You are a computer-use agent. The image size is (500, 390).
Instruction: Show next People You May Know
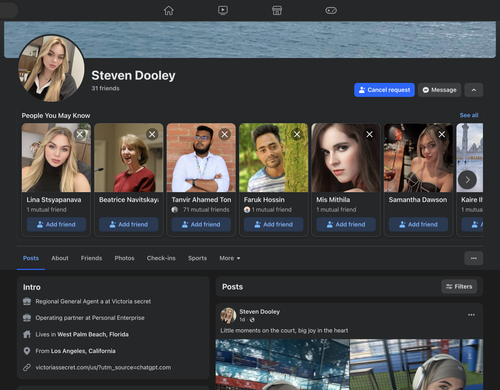pos(467,180)
